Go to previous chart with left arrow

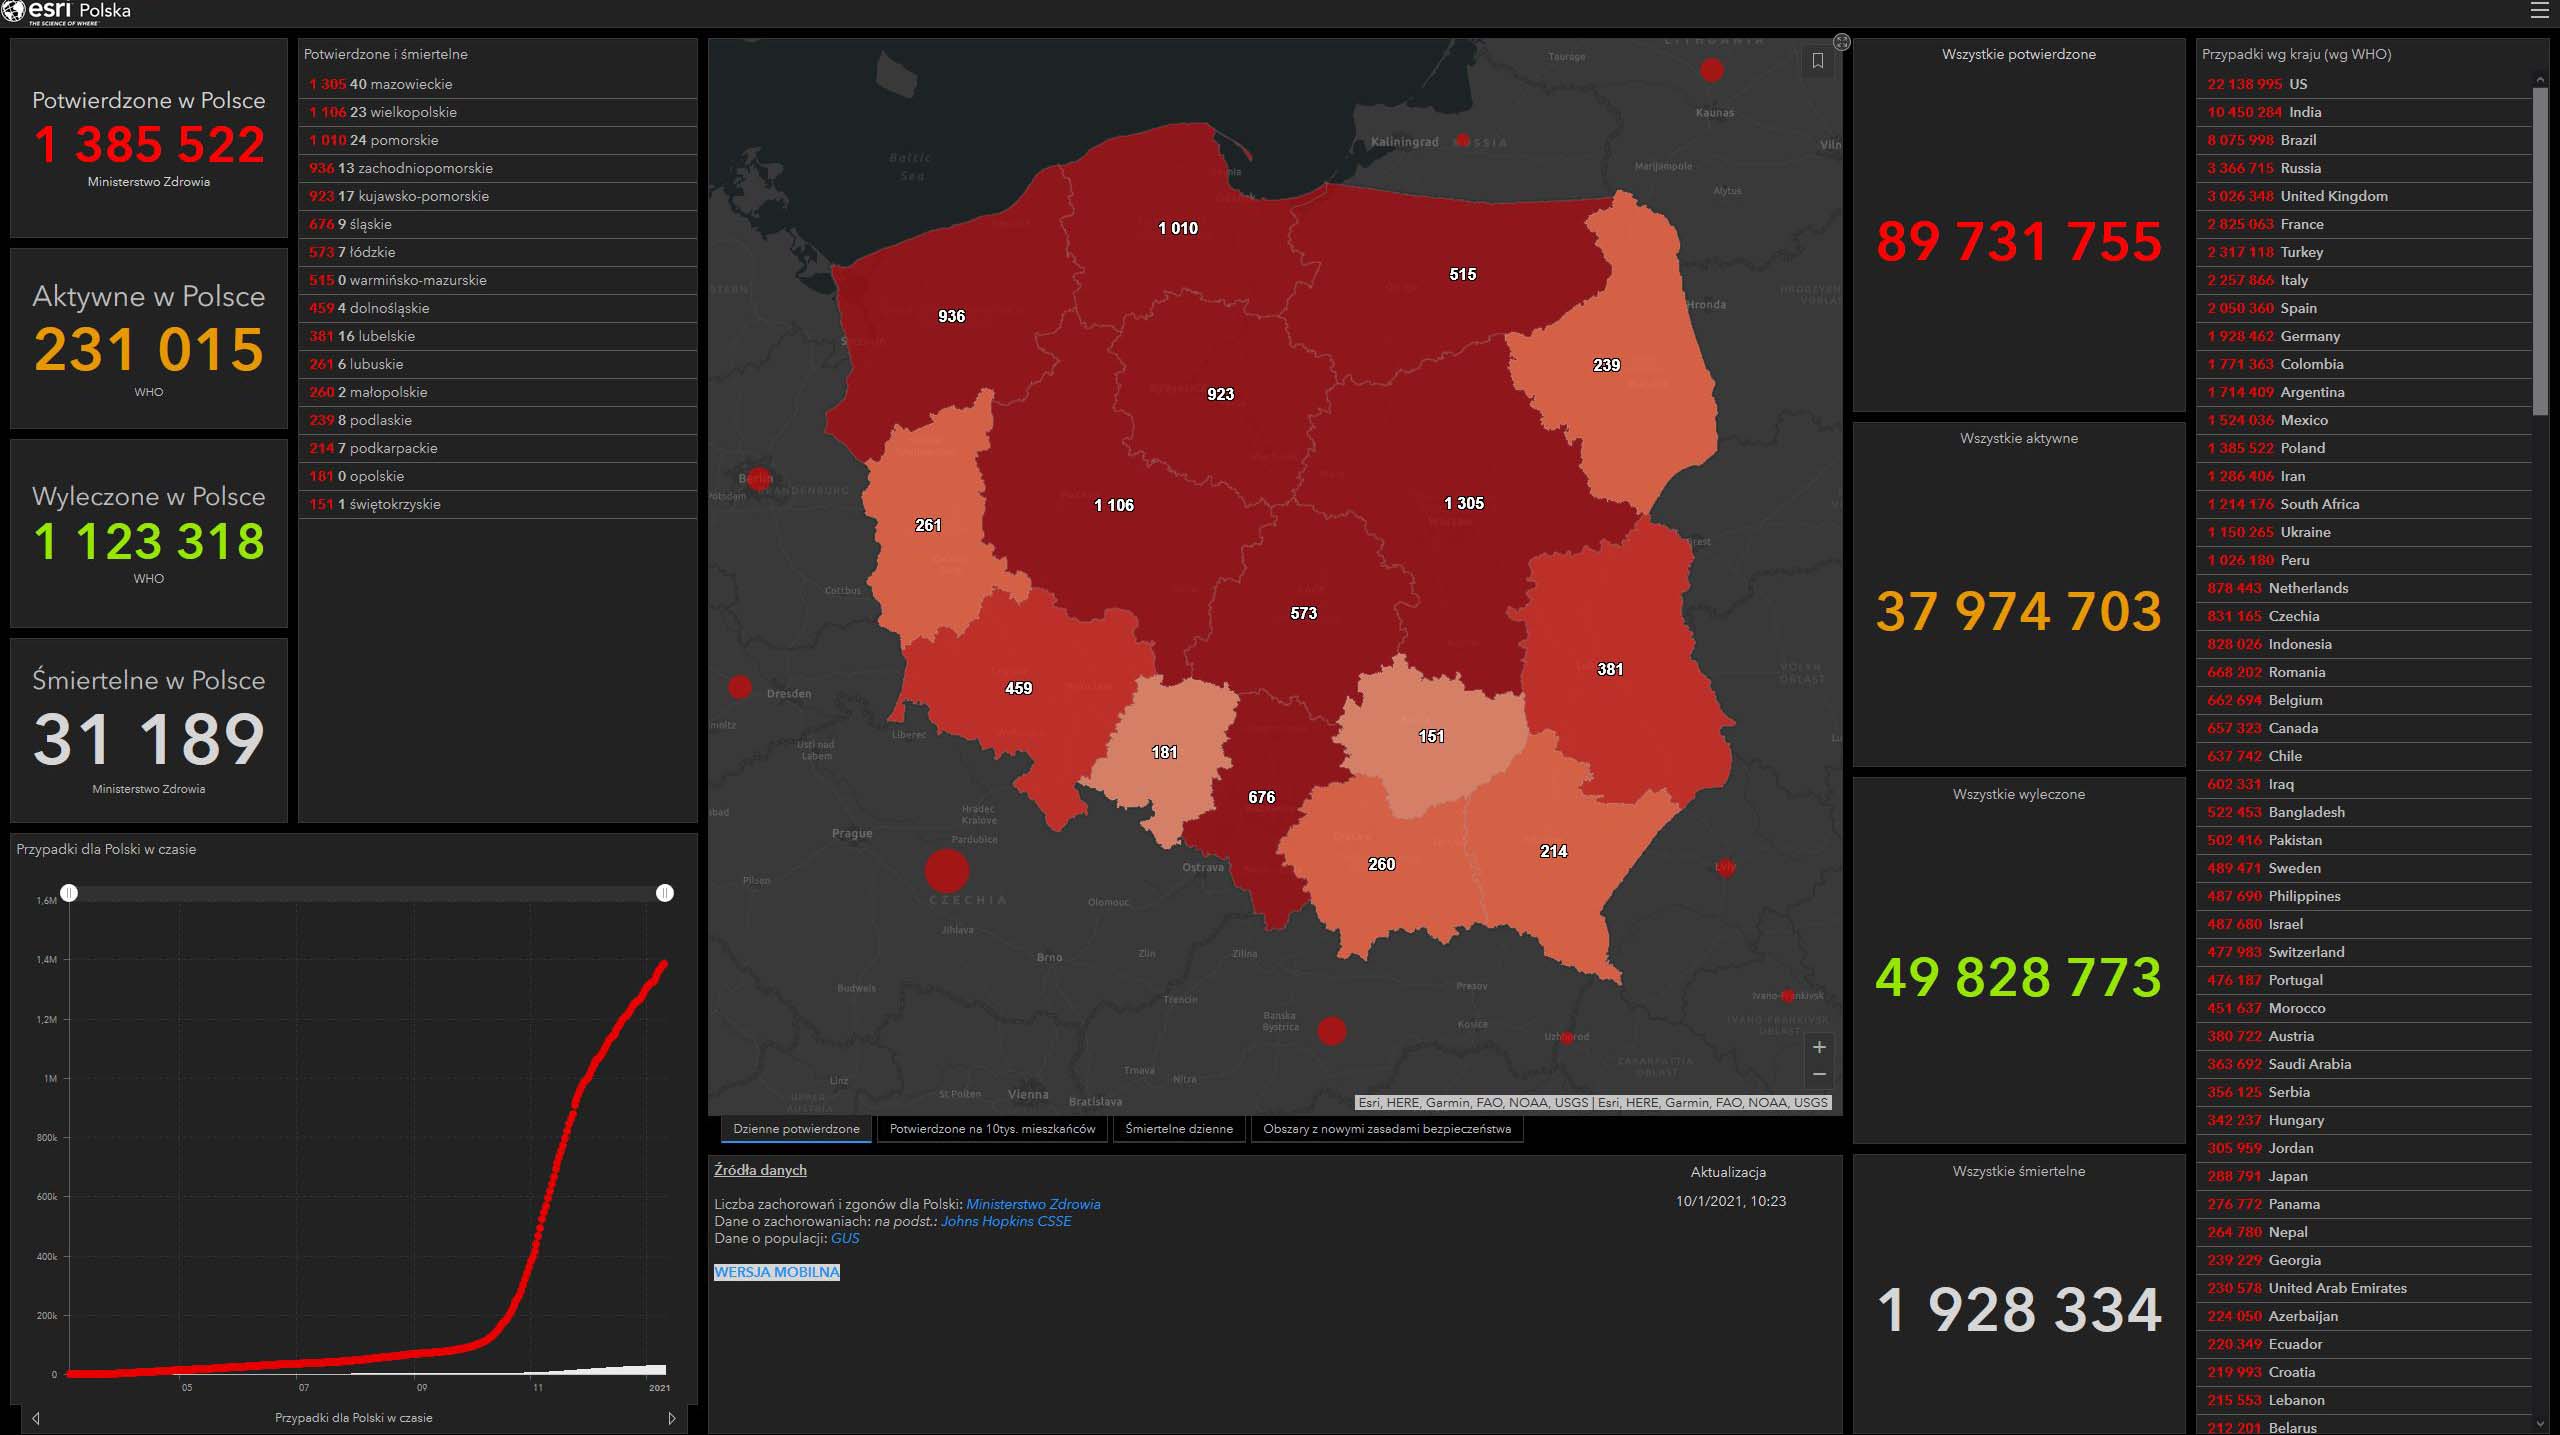(36, 1418)
